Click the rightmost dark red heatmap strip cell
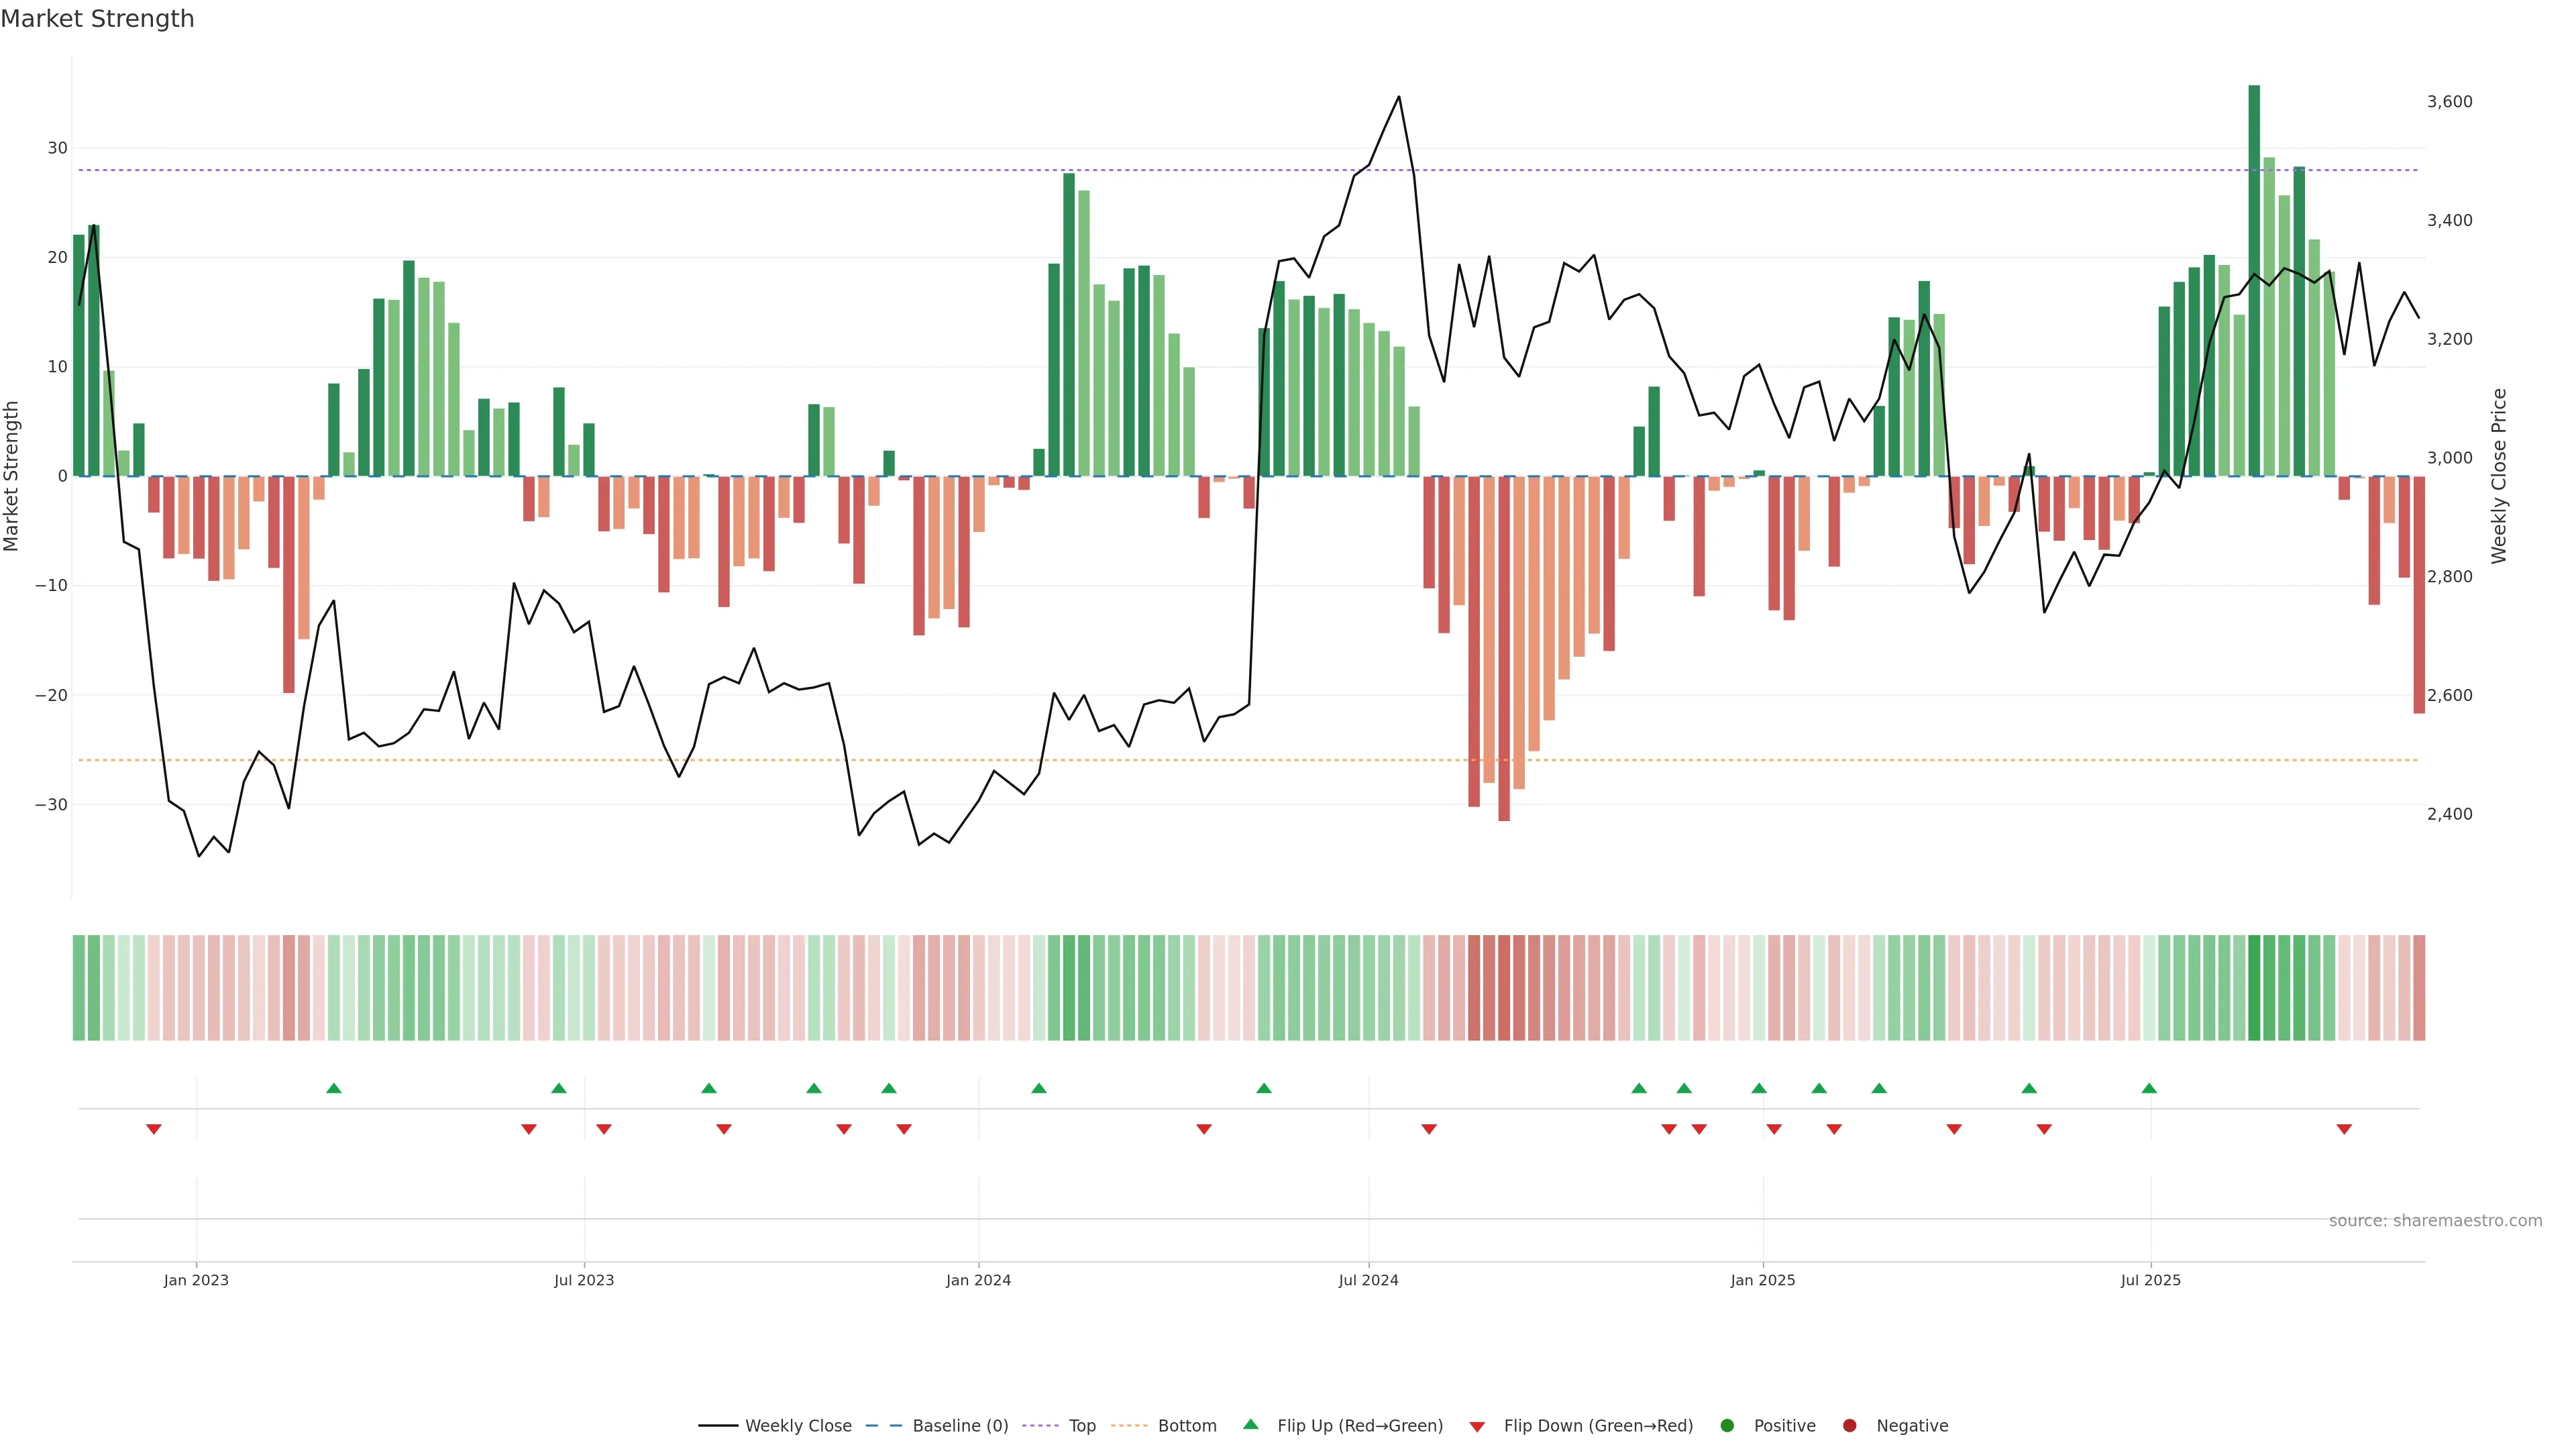The width and height of the screenshot is (2576, 1449). 2419,987
